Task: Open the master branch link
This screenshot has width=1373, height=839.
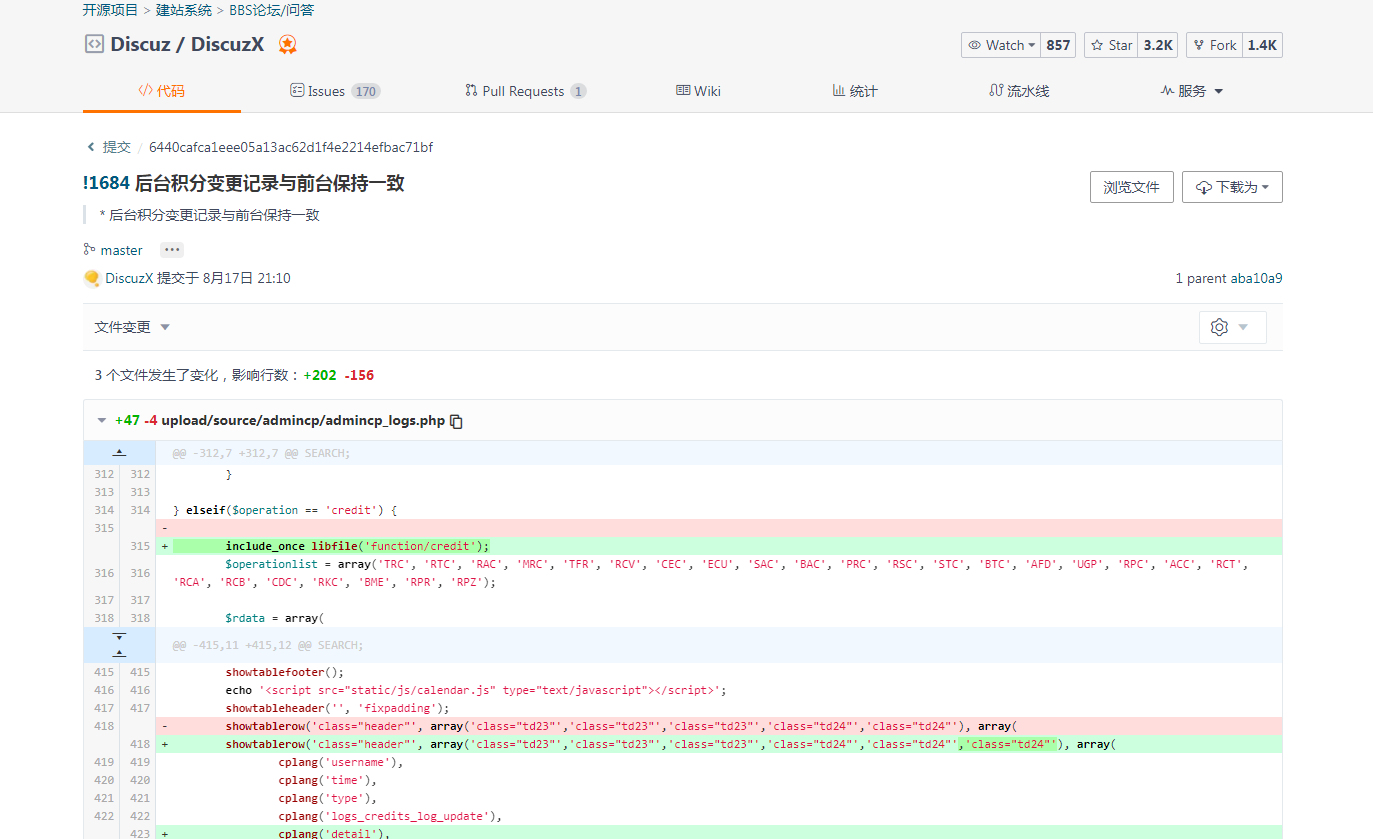Action: pos(122,250)
